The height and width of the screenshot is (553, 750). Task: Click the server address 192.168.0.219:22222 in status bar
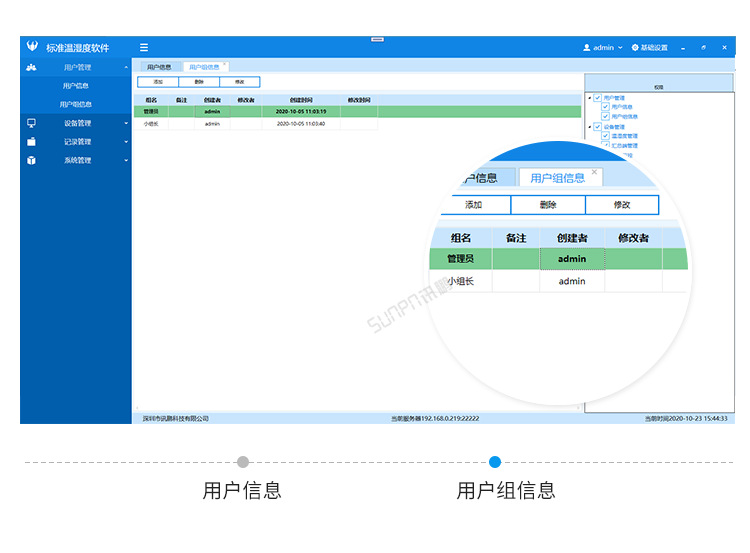point(450,419)
